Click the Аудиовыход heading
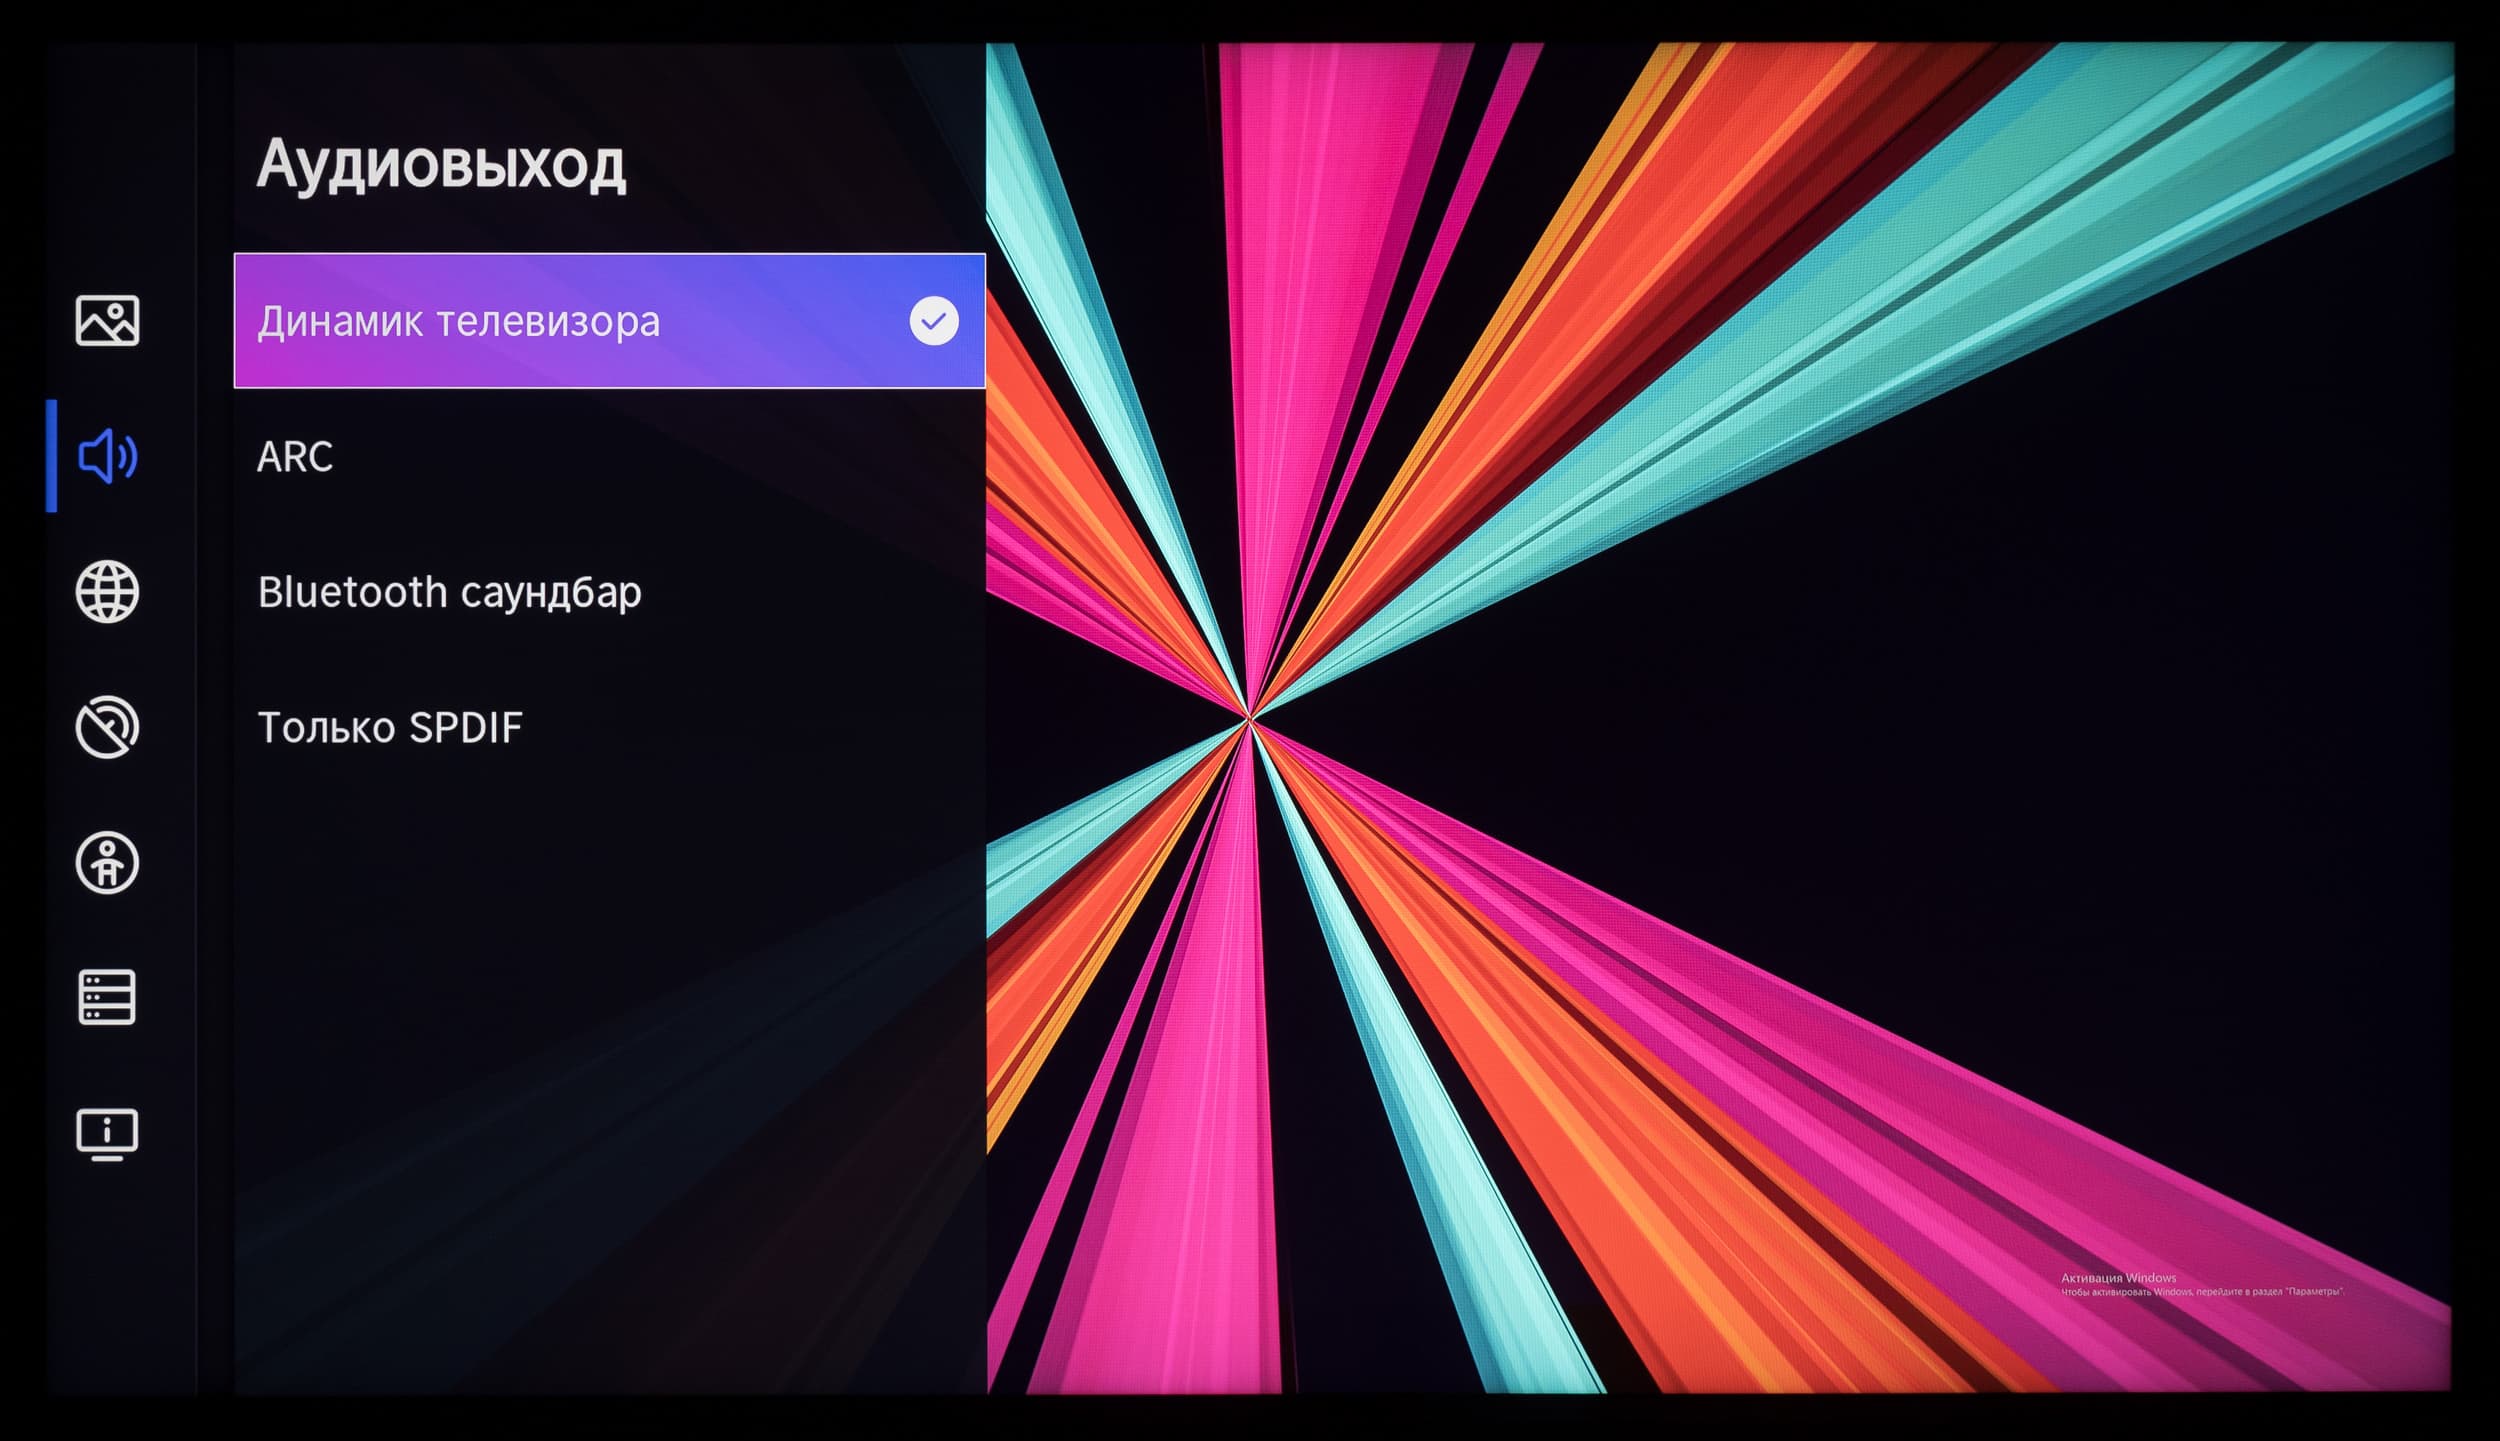This screenshot has width=2500, height=1441. 441,165
